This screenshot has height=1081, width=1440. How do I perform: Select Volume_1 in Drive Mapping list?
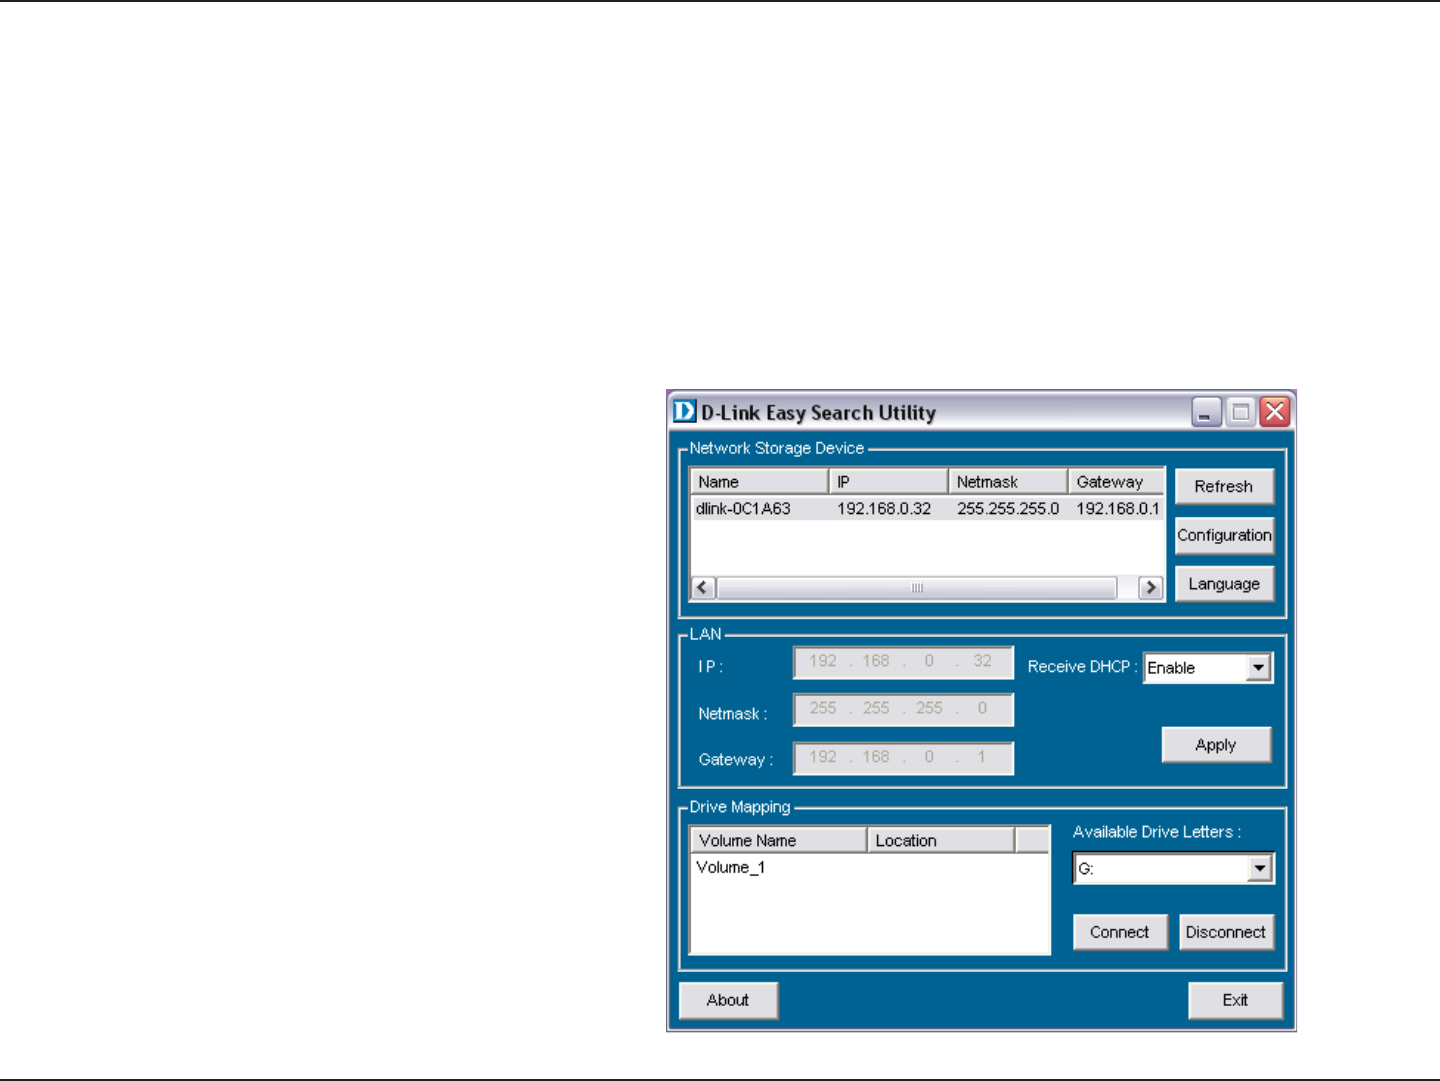click(x=731, y=867)
